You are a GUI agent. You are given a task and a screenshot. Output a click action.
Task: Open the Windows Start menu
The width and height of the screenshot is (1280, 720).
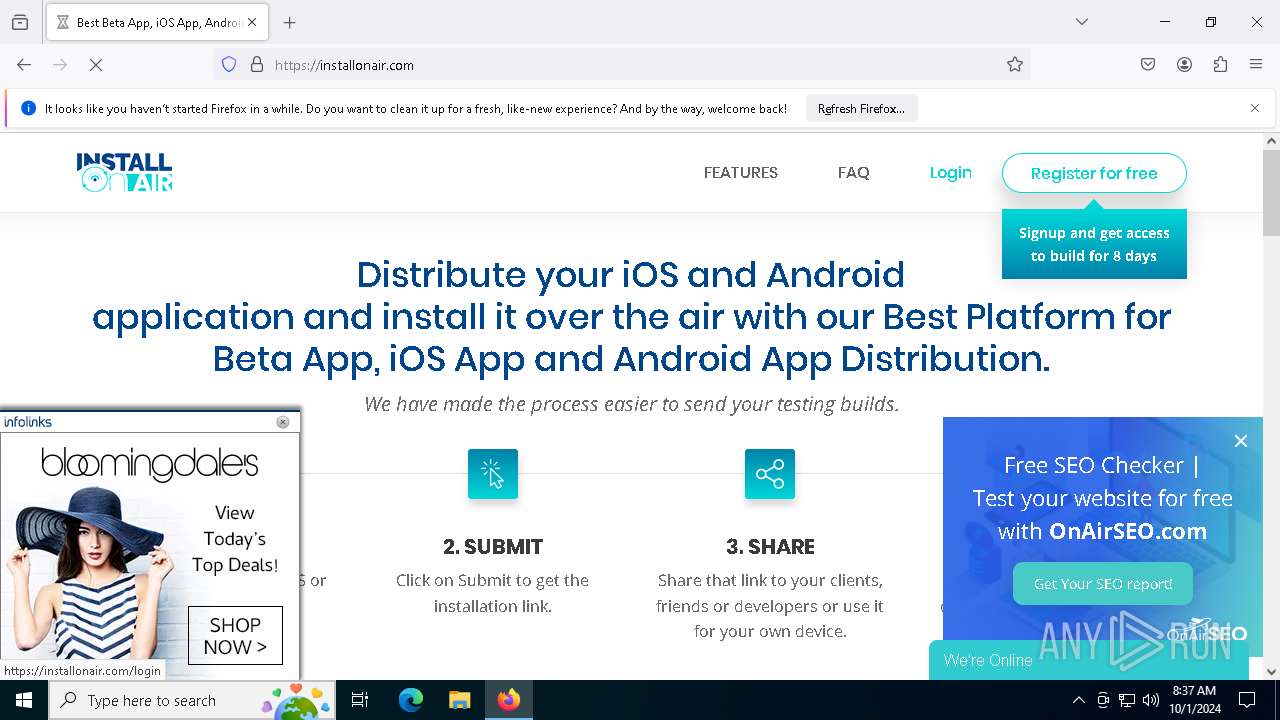pos(24,700)
